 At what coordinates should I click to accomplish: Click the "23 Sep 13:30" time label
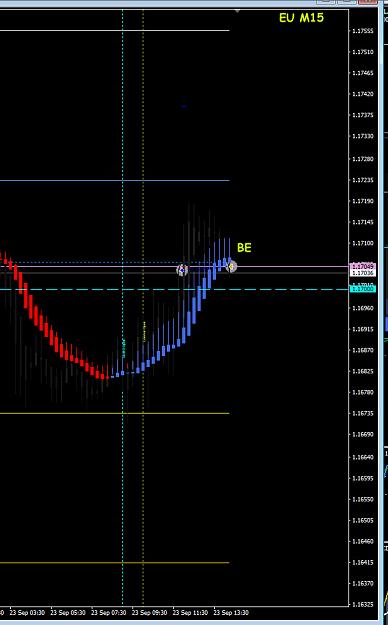click(x=231, y=612)
